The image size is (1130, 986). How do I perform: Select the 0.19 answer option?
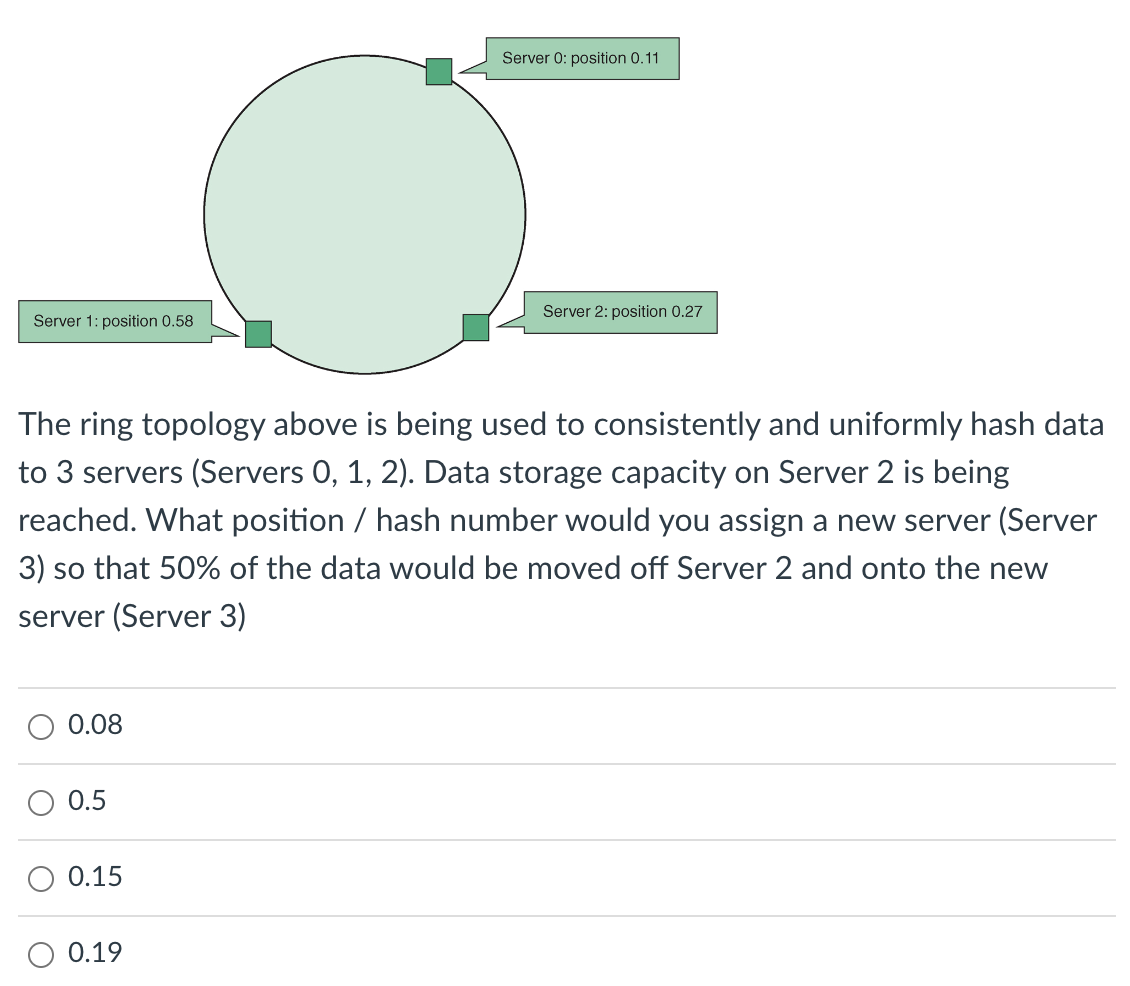point(41,954)
